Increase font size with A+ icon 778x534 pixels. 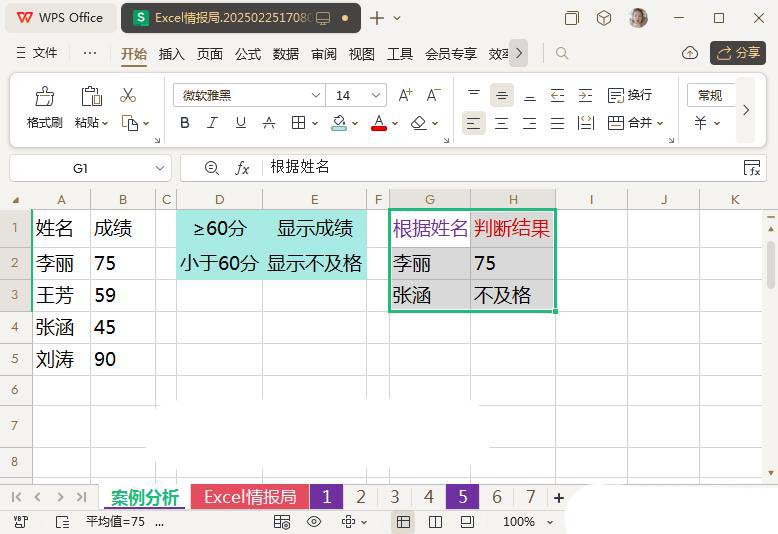tap(405, 95)
